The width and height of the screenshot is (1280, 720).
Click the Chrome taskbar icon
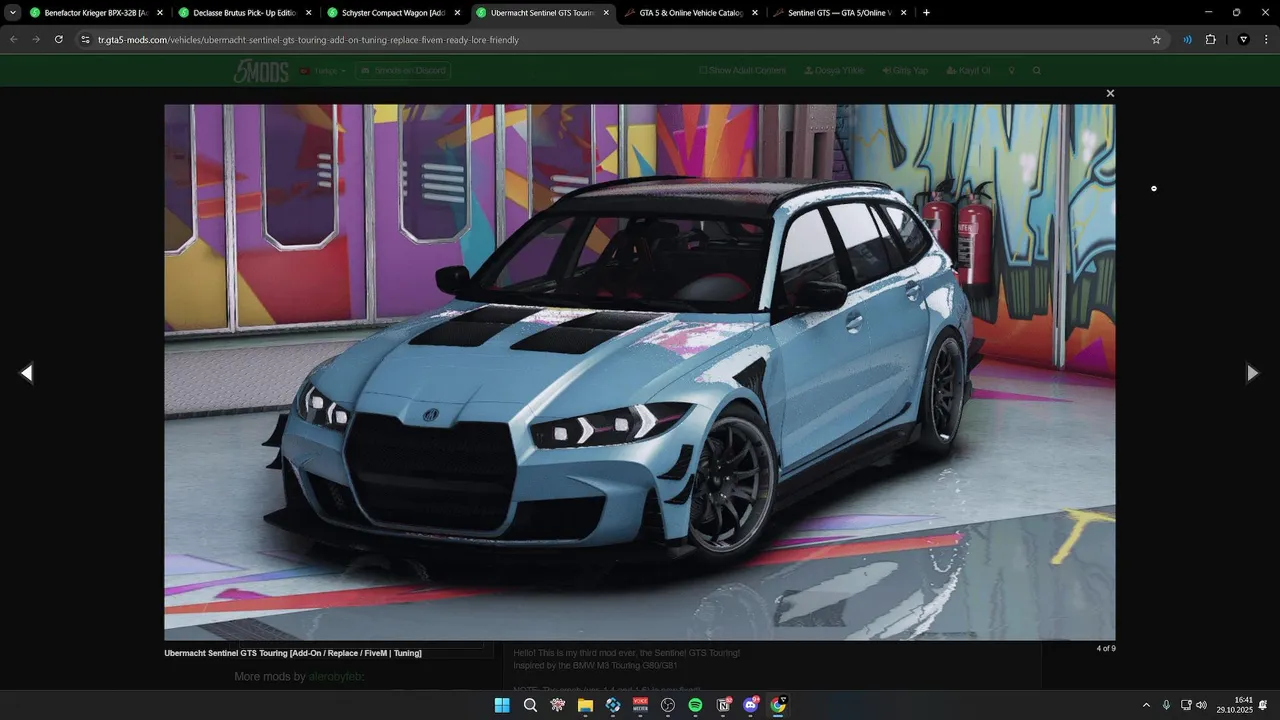pos(778,705)
